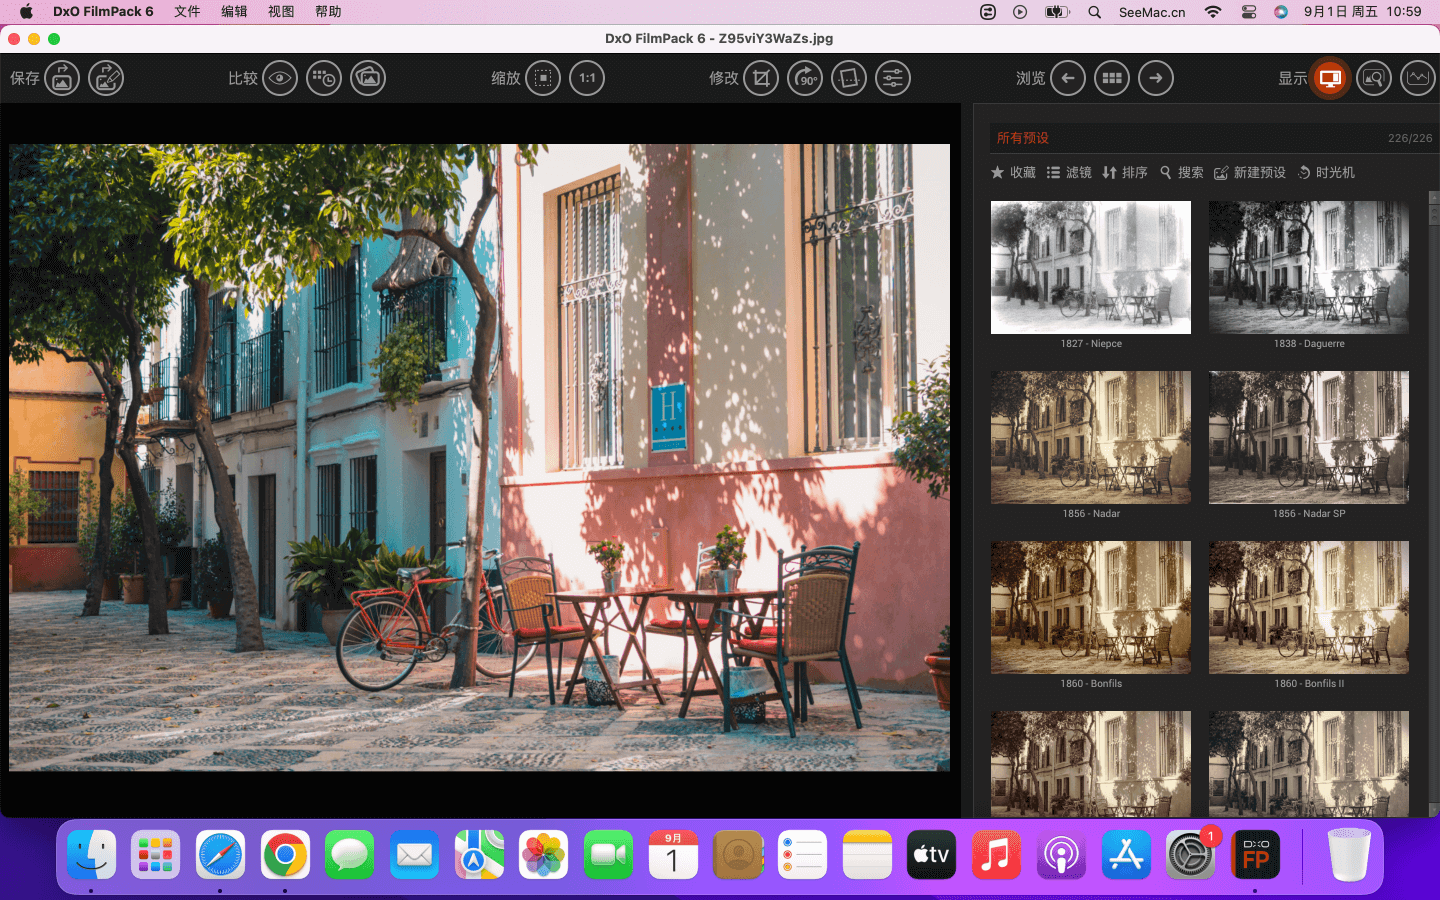Expand the 所有预设 presets header
The width and height of the screenshot is (1440, 900).
[1022, 138]
